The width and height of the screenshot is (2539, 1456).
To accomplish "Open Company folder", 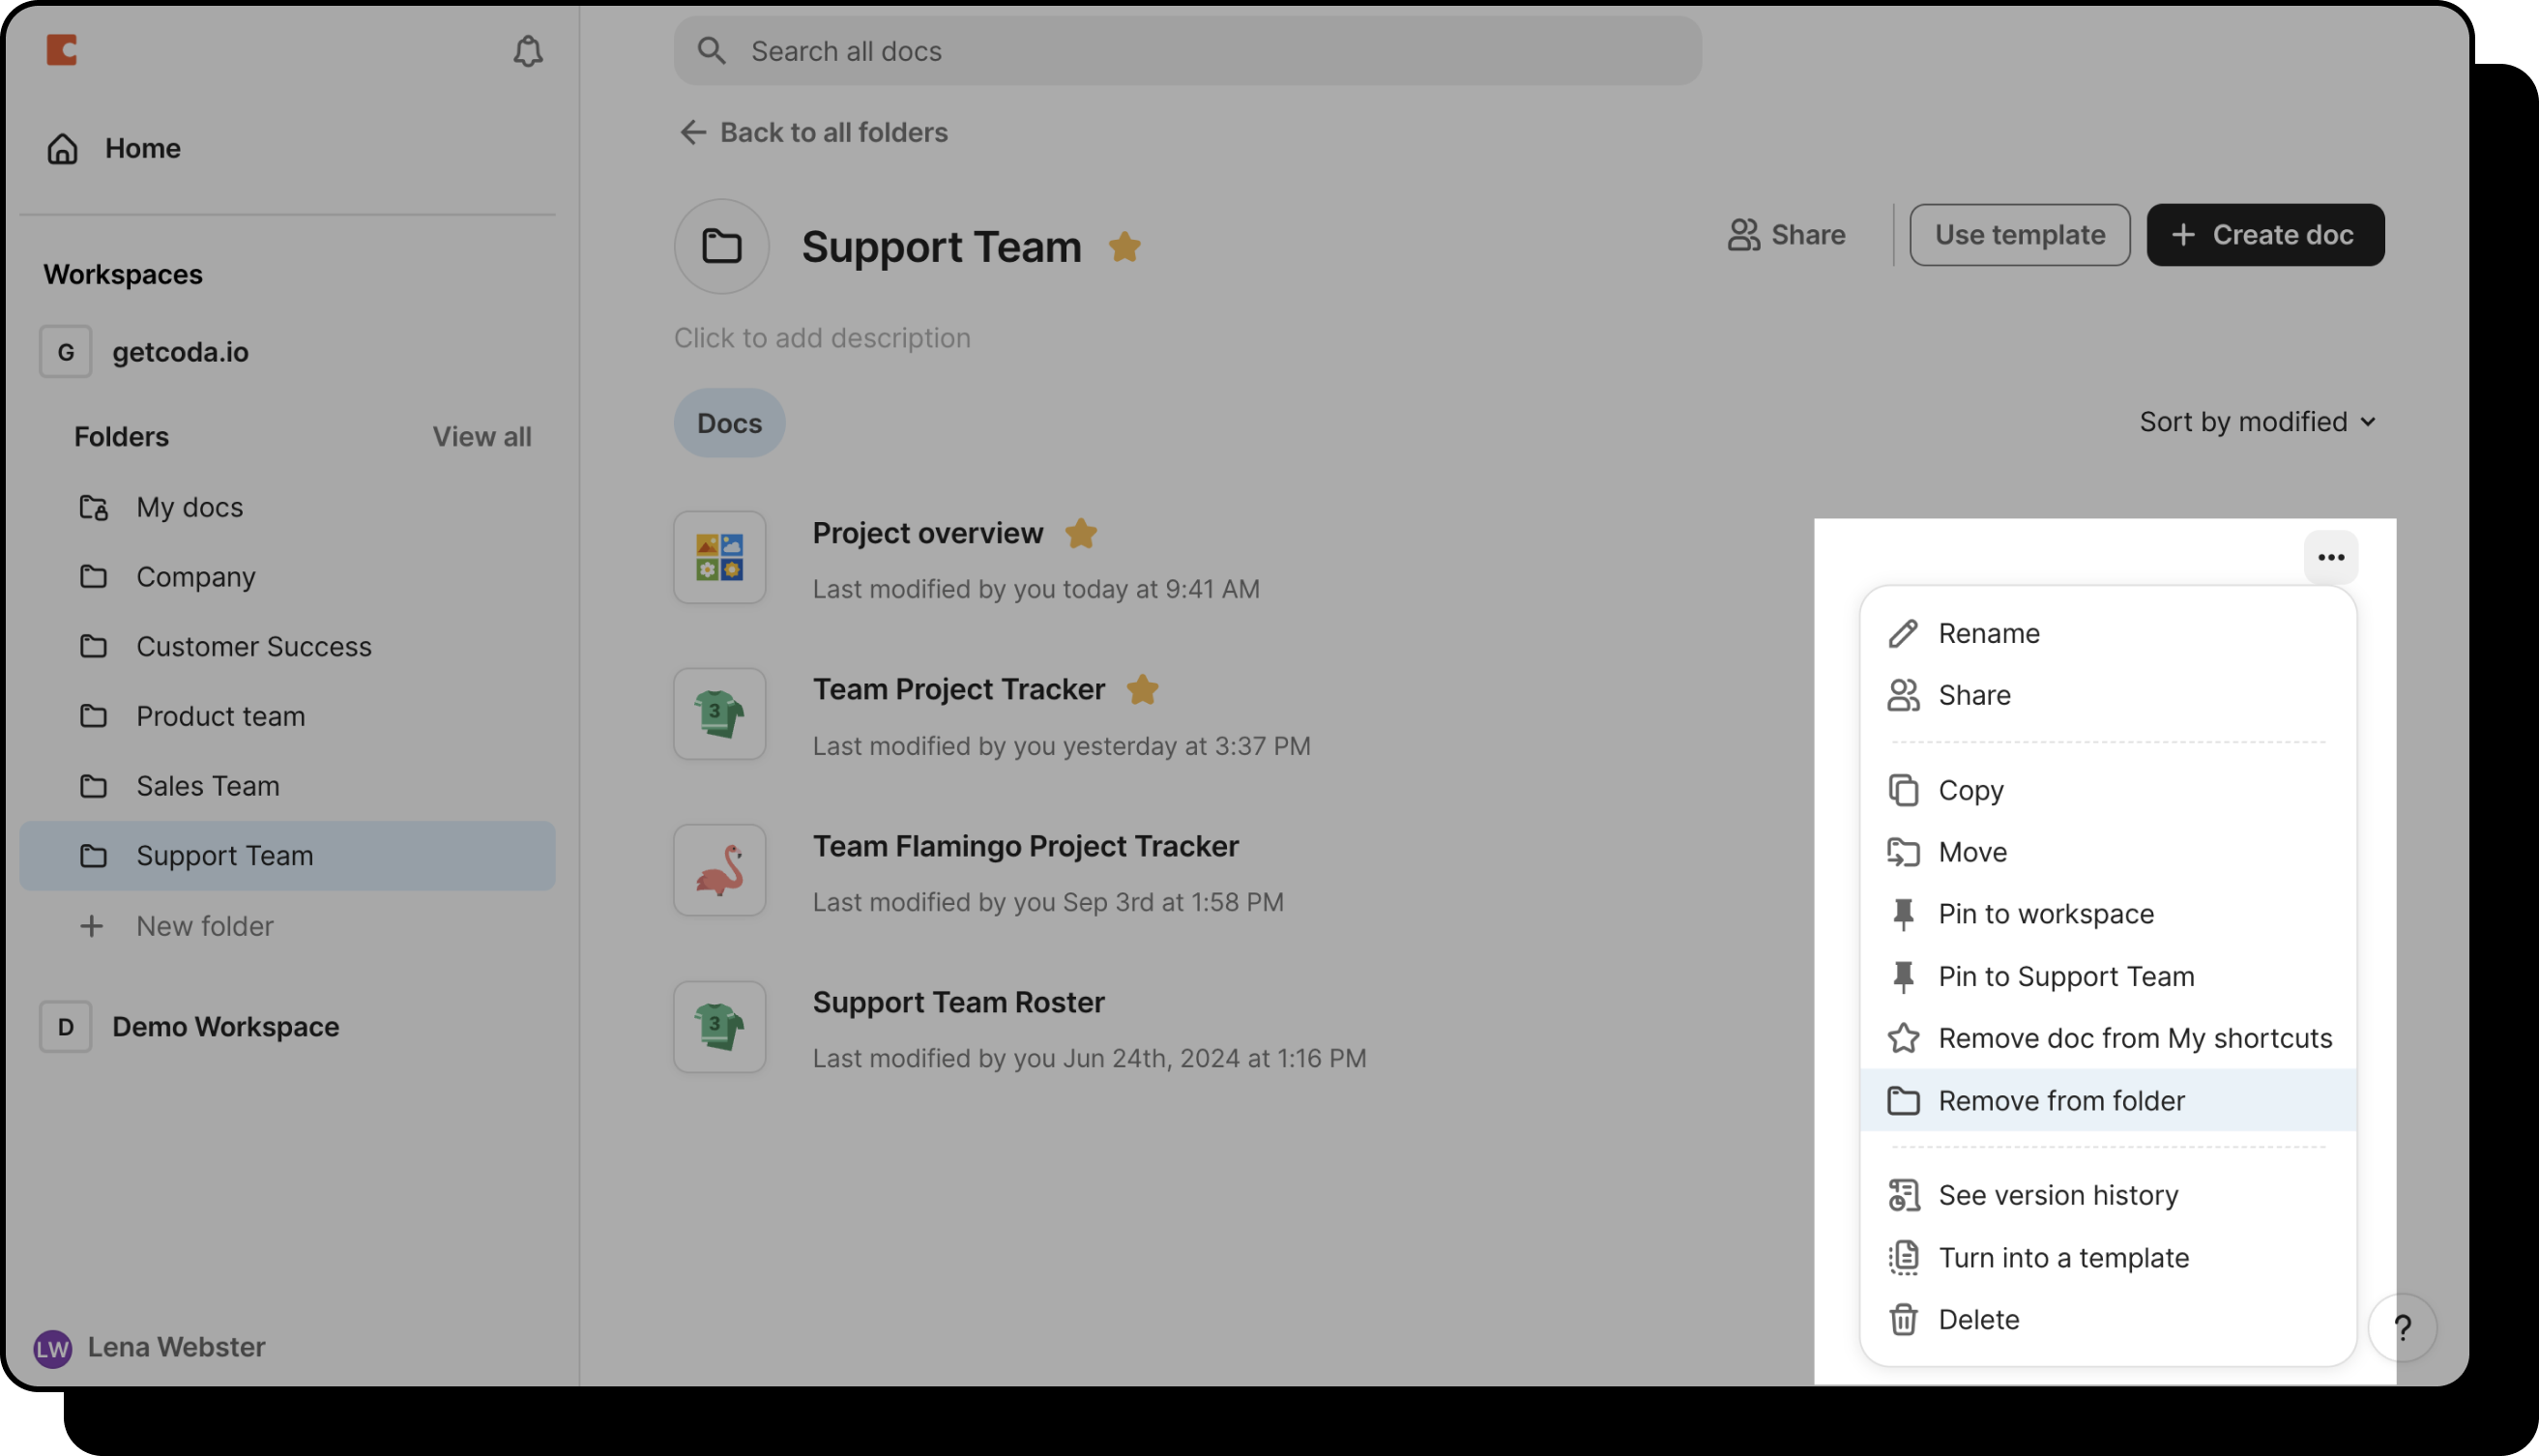I will coord(288,577).
